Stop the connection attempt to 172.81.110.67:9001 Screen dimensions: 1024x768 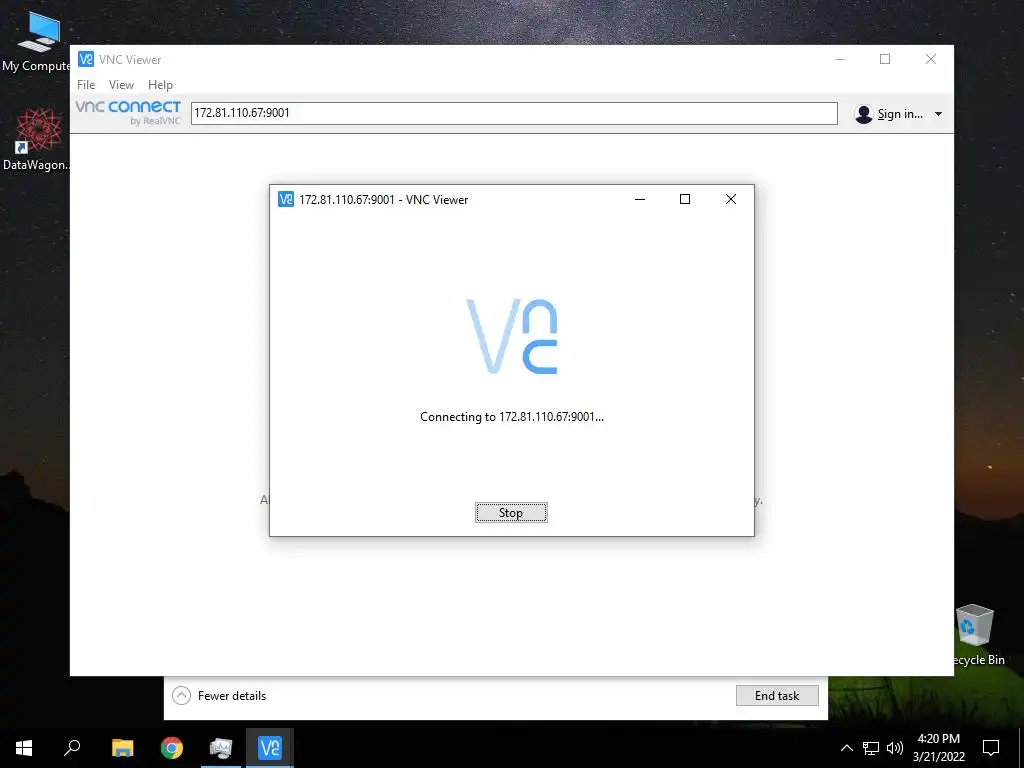[511, 513]
